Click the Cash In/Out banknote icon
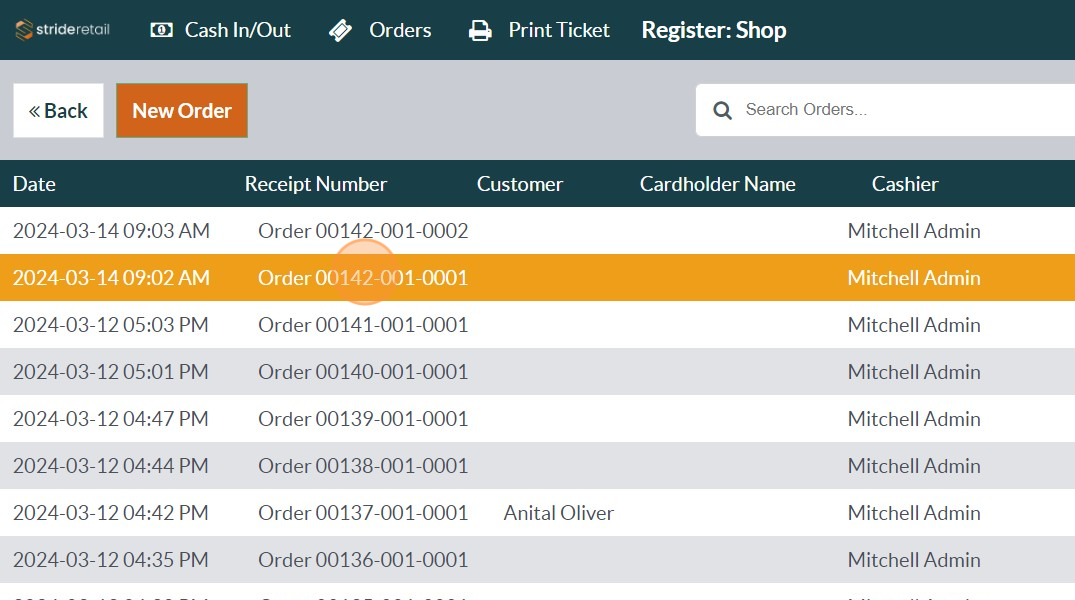 pyautogui.click(x=162, y=30)
